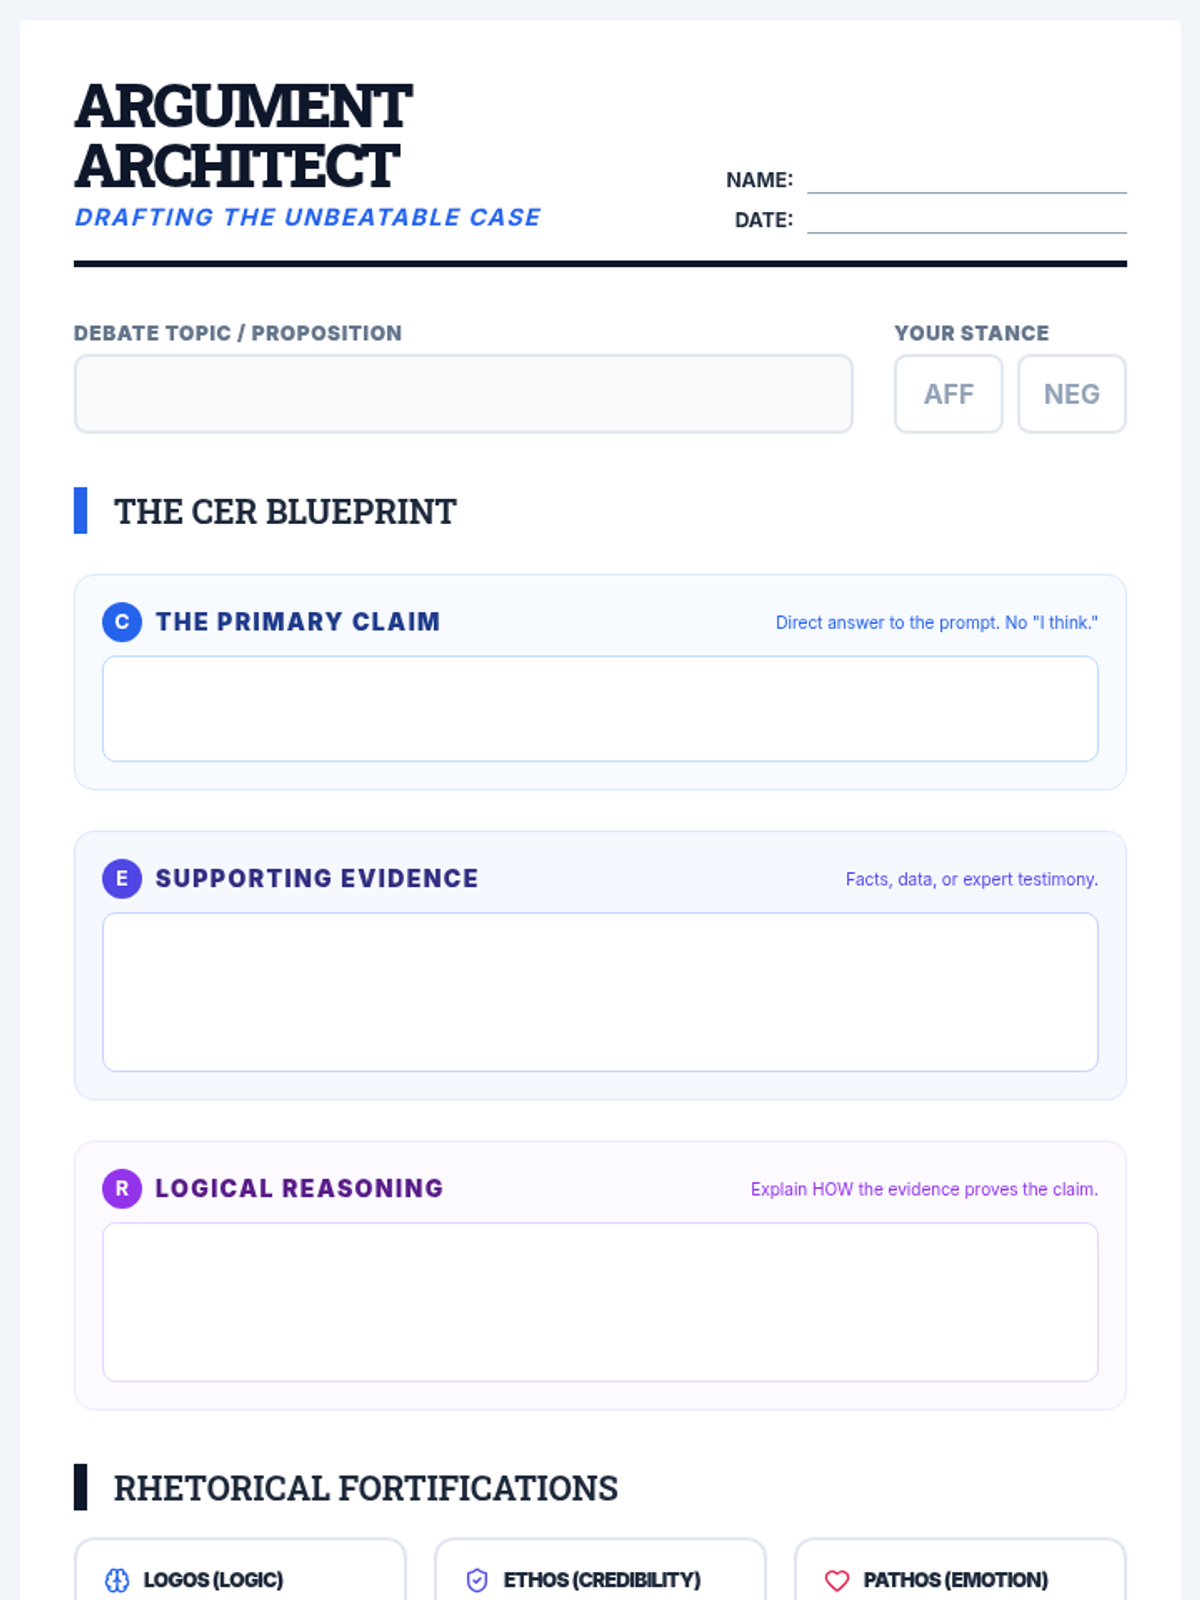The image size is (1200, 1600).
Task: Select the NEG stance option
Action: coord(1071,394)
